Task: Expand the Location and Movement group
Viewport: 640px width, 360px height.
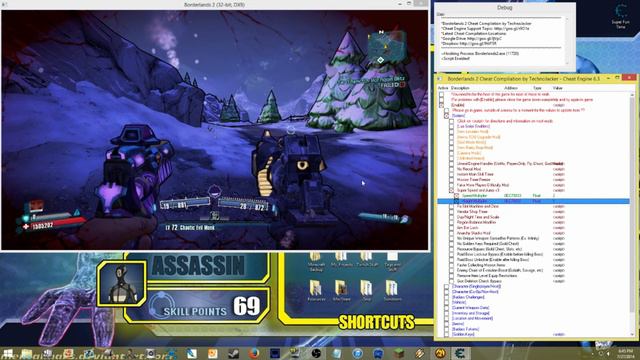Action: pyautogui.click(x=447, y=318)
